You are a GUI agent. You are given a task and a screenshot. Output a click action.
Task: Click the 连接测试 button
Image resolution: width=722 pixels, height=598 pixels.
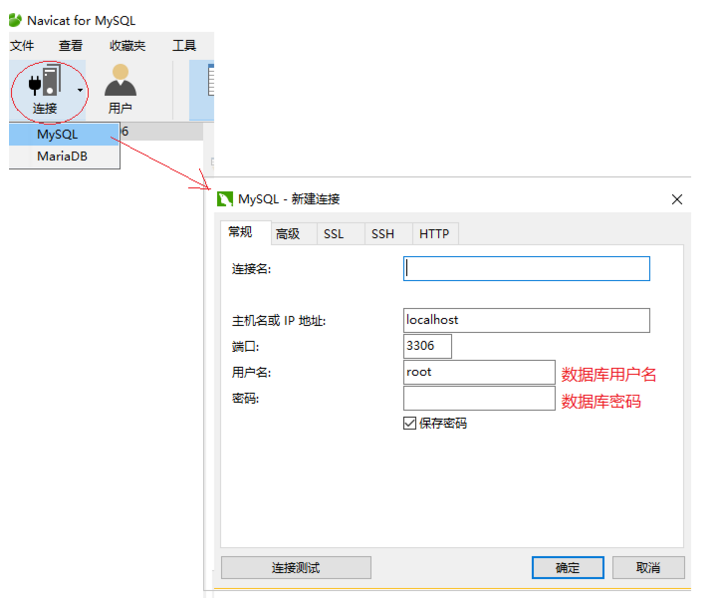[x=296, y=567]
